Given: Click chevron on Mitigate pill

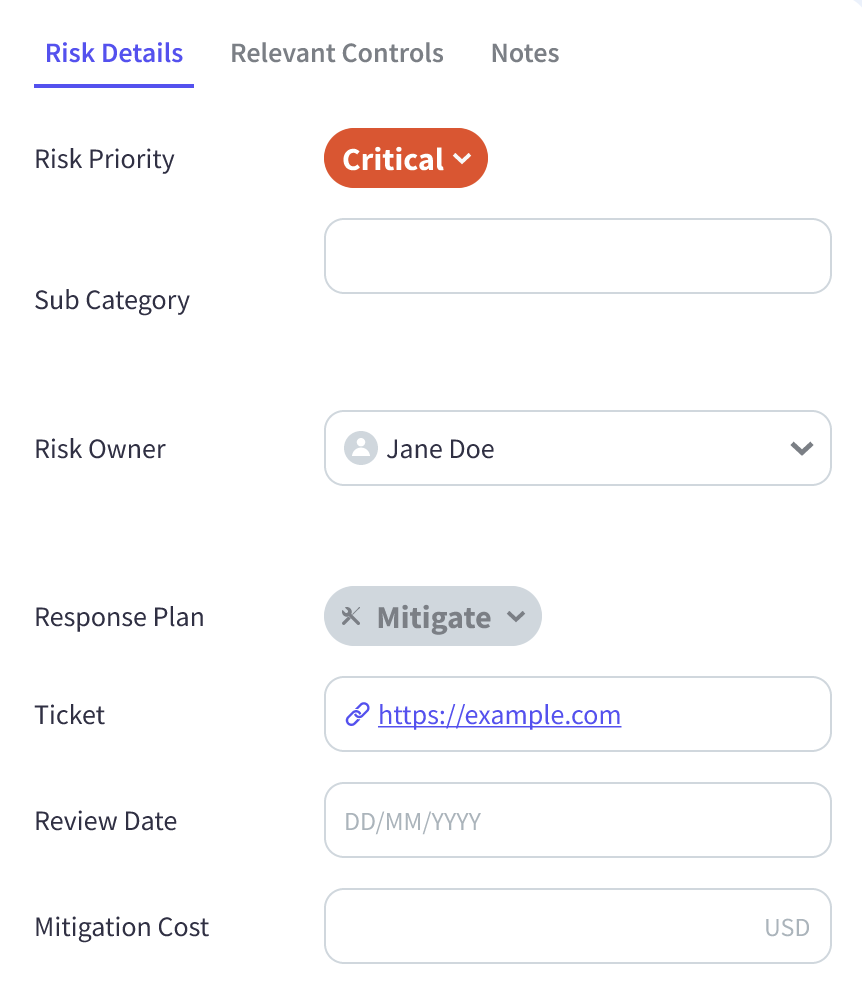Looking at the screenshot, I should click(x=516, y=617).
